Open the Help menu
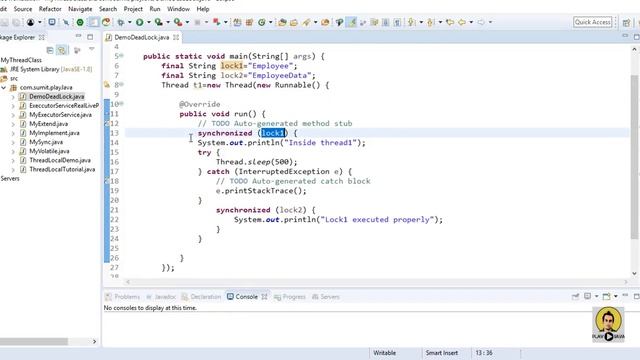Screen dimensions: 640x360 203,9
